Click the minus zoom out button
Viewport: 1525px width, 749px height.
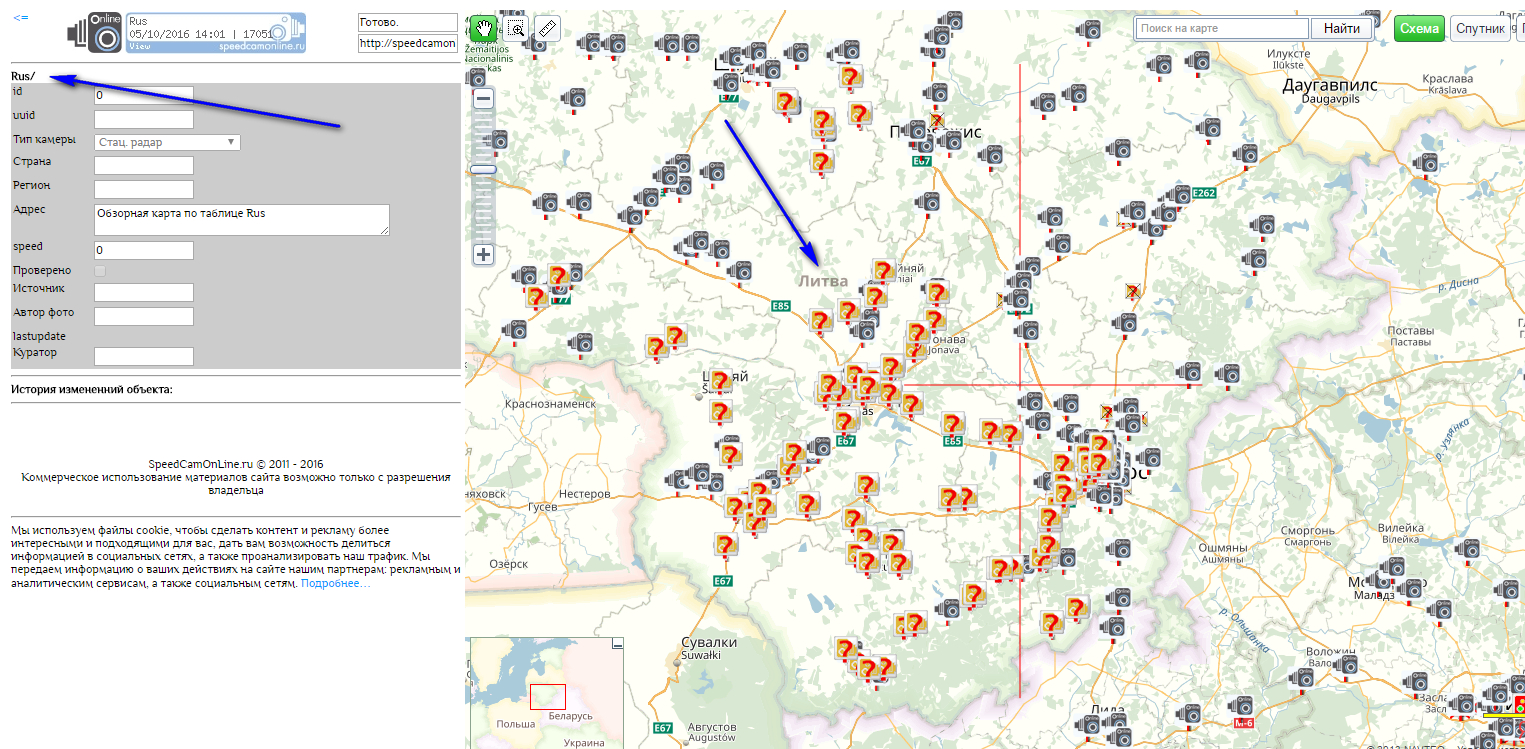coord(483,99)
